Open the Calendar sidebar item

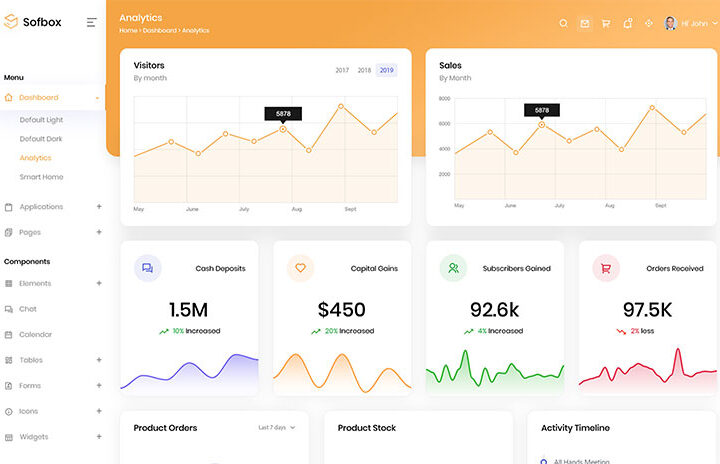click(x=35, y=334)
